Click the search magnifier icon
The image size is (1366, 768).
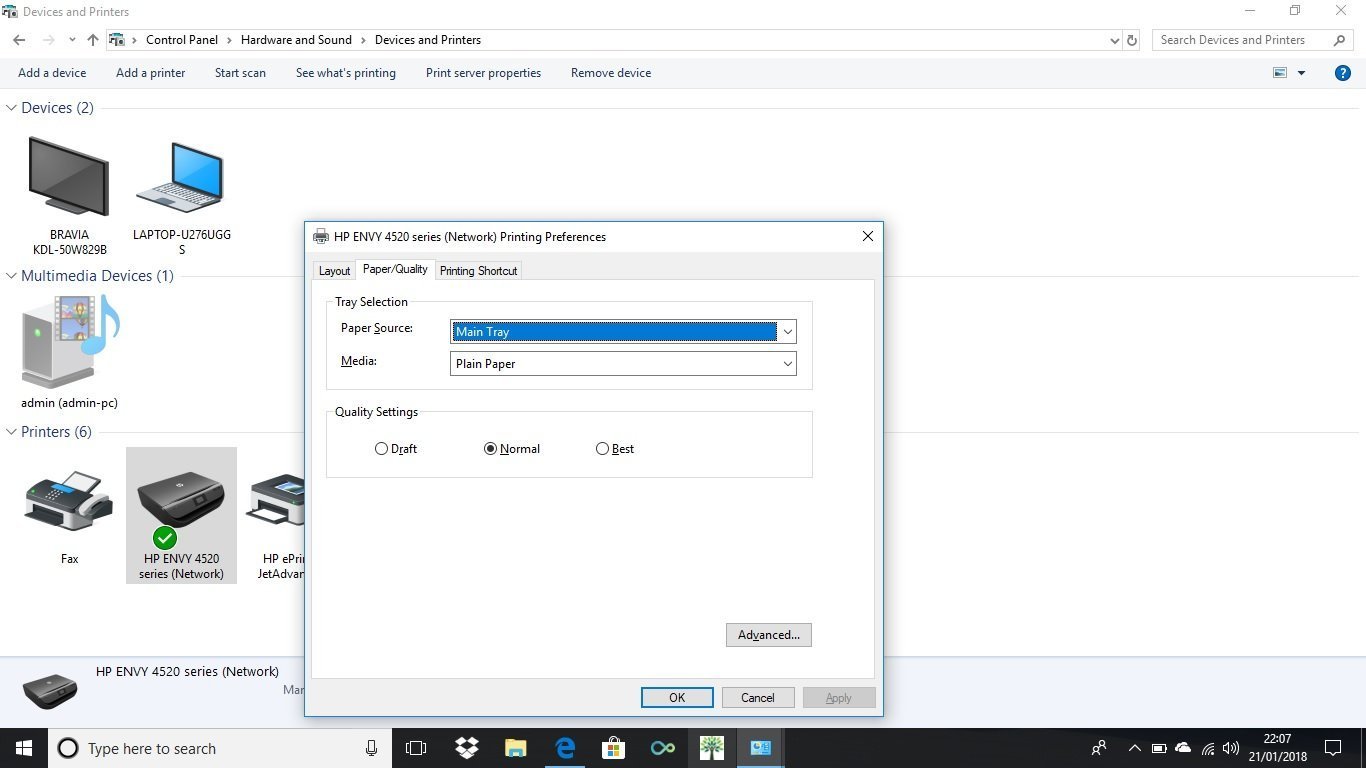pos(1339,40)
